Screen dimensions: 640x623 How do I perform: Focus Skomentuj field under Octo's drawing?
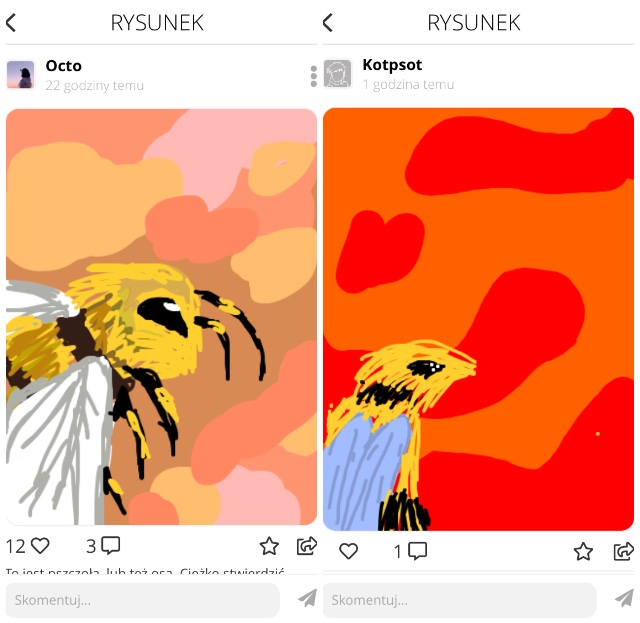[x=143, y=600]
